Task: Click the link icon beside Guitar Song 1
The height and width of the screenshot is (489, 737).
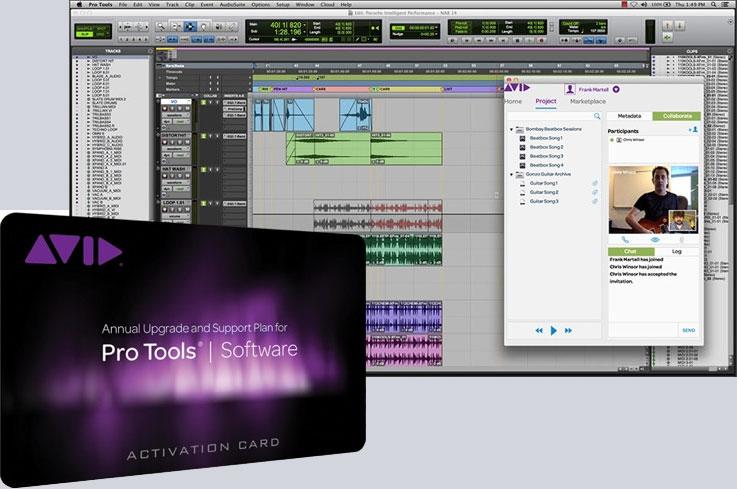Action: [595, 183]
